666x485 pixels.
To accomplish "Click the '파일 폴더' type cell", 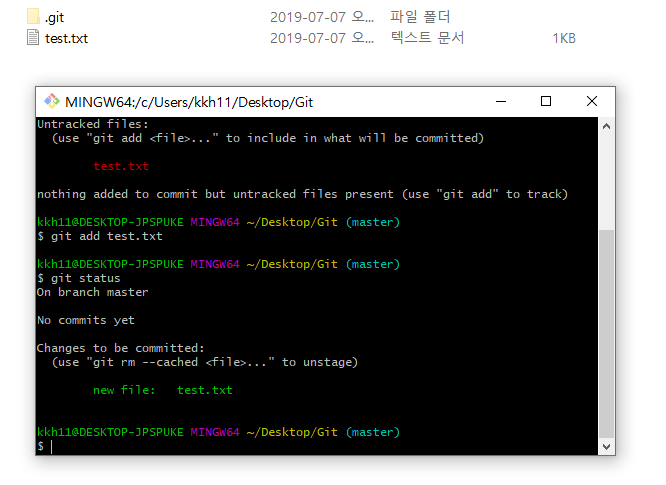I will click(x=420, y=17).
